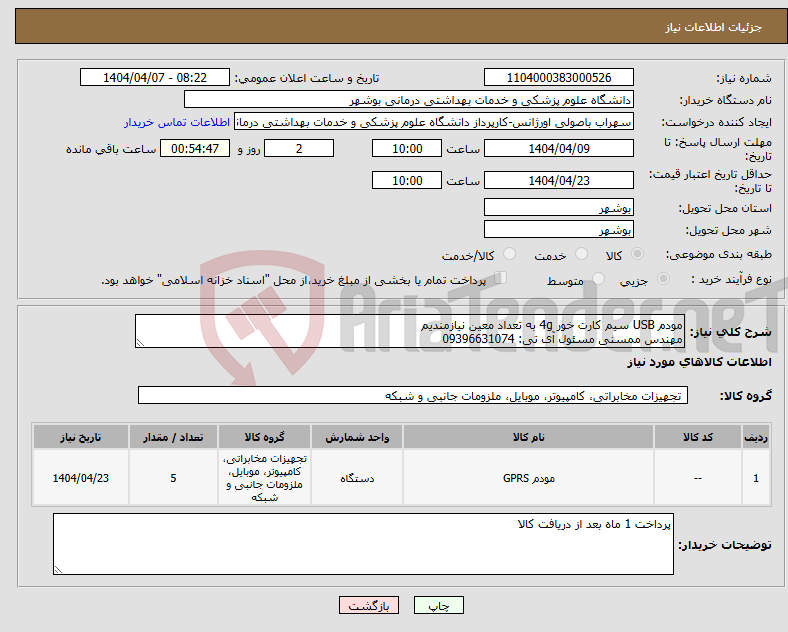
Task: Click the گروه کالا column header
Action: click(264, 437)
